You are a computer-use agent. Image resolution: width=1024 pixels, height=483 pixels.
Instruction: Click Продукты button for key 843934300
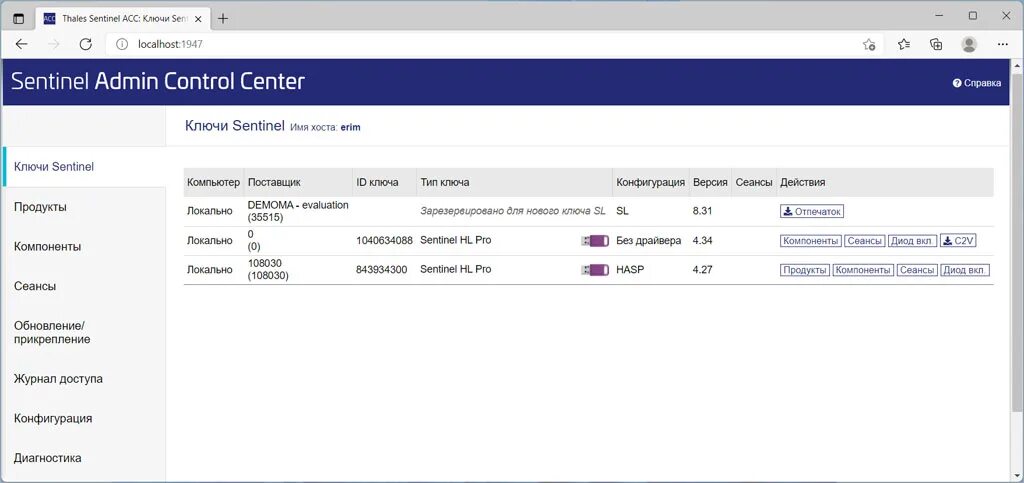[805, 270]
